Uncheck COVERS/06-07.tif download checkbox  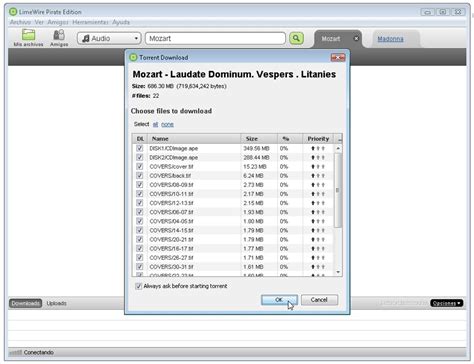tap(140, 212)
